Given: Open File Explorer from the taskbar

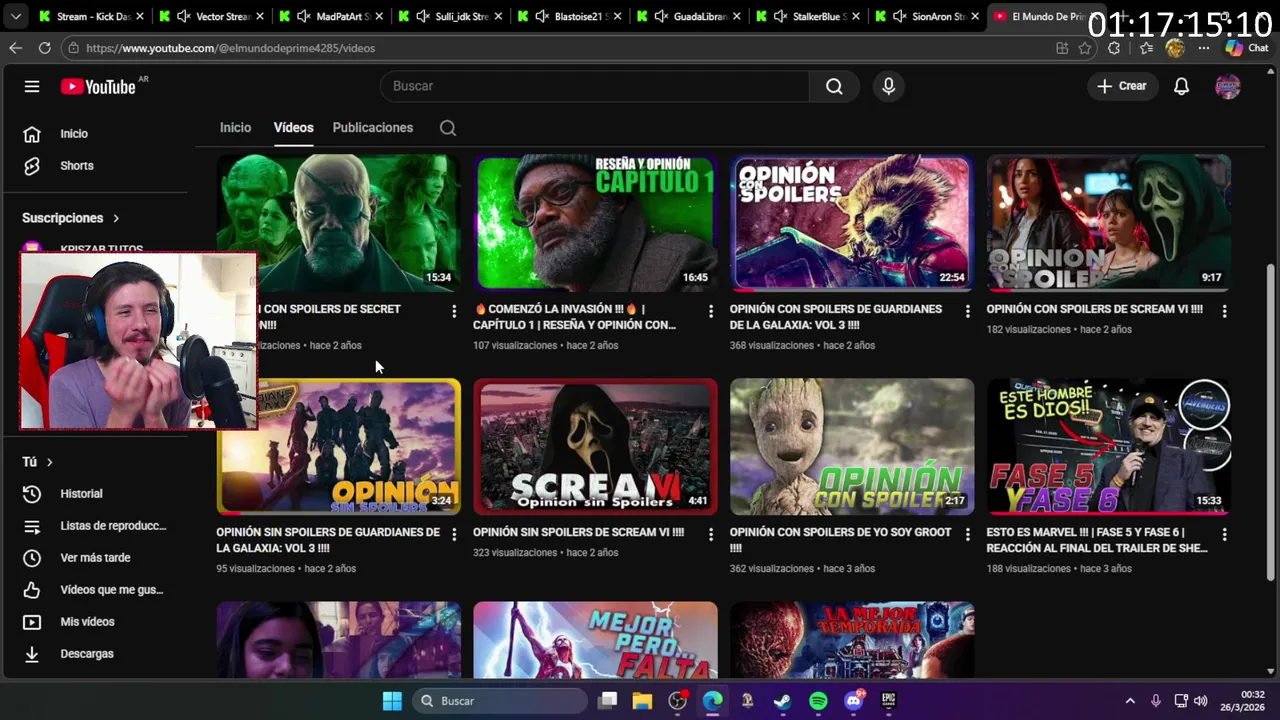Looking at the screenshot, I should [642, 701].
